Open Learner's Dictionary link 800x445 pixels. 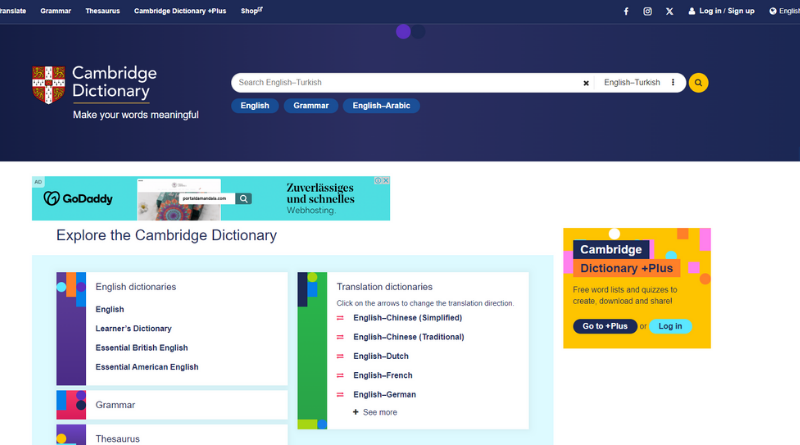[133, 329]
